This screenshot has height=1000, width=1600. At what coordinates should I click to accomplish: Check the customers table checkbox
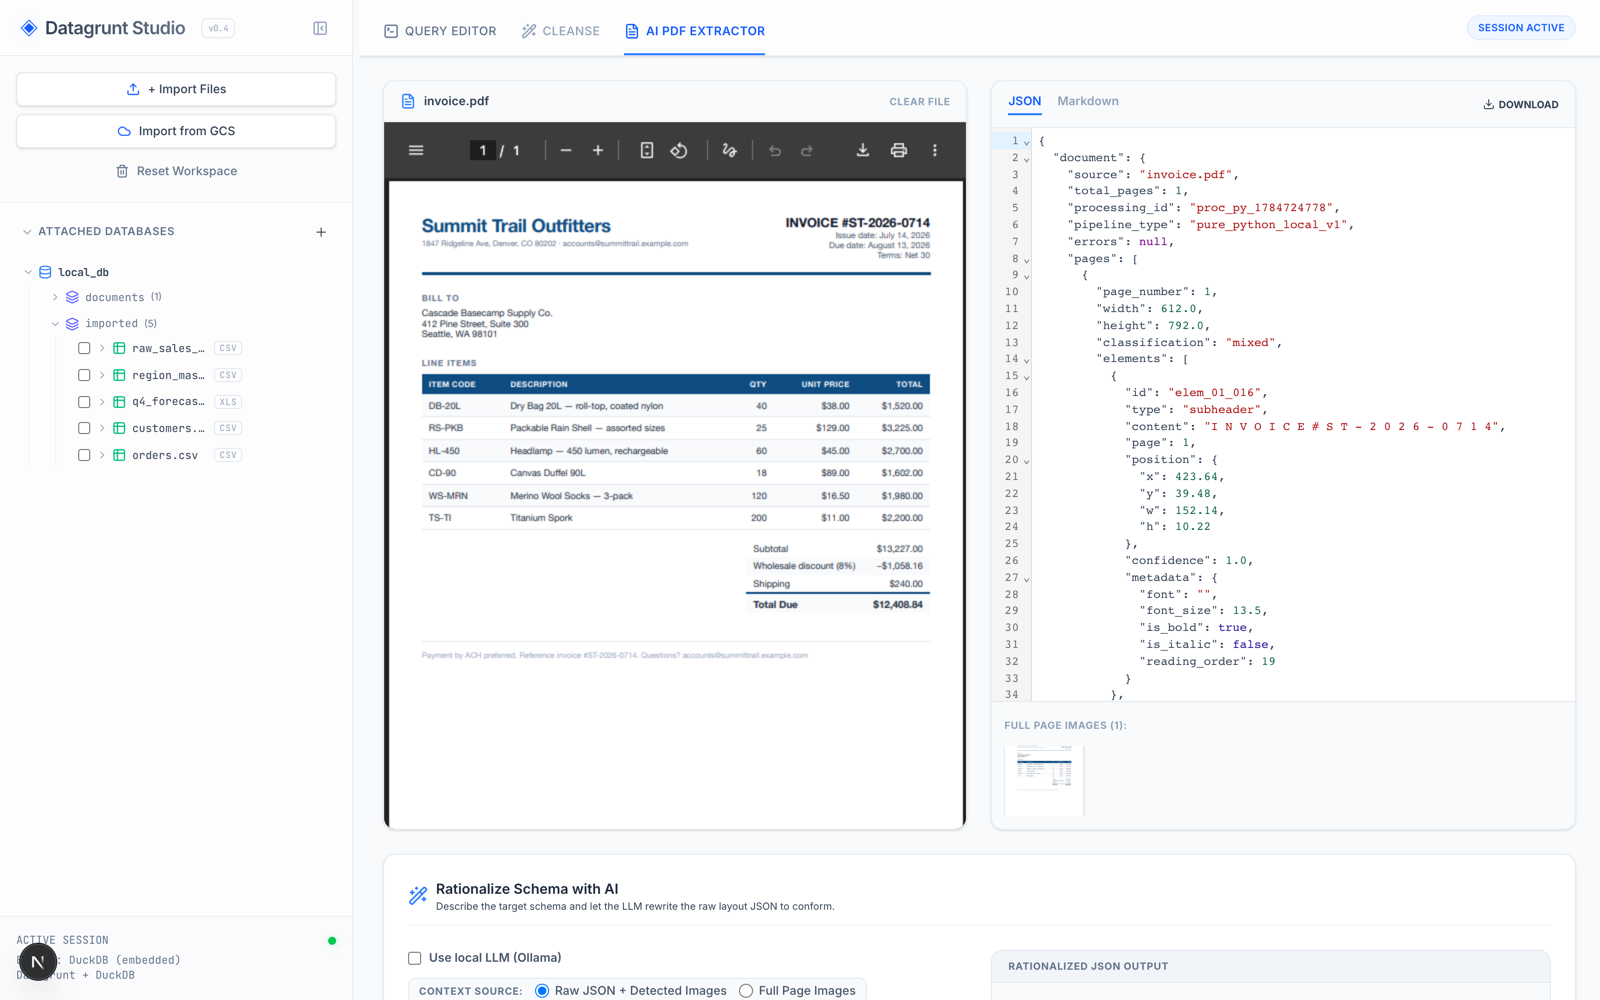[x=84, y=428]
